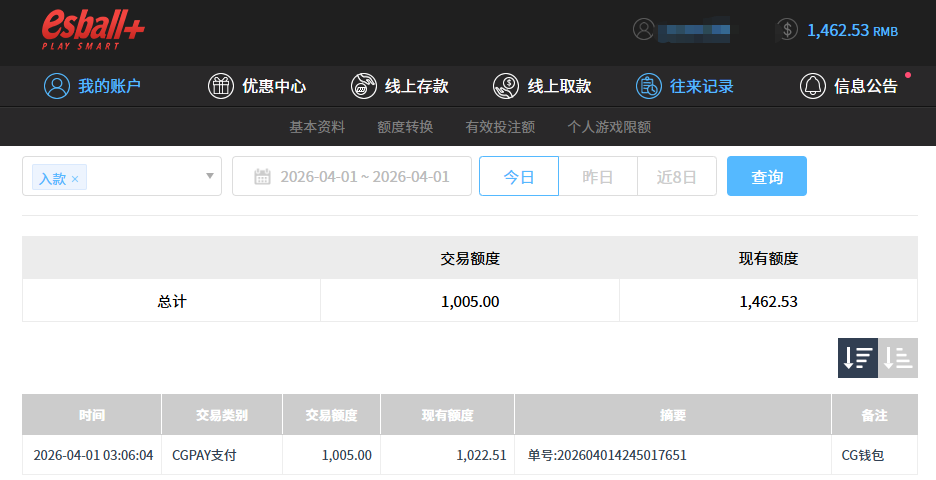The image size is (936, 480).
Task: Click the calendar icon in date field
Action: click(x=262, y=177)
